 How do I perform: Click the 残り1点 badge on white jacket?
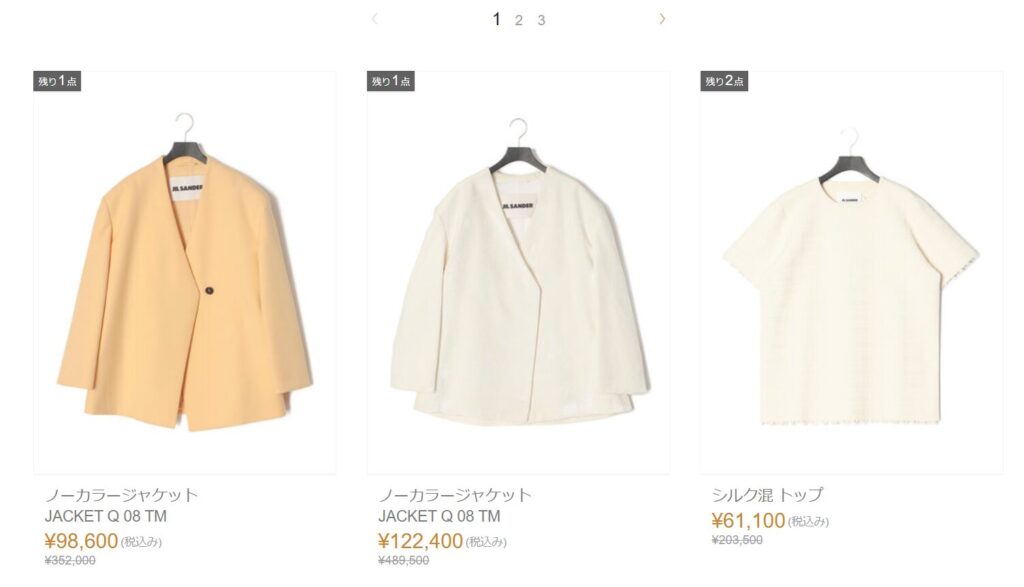(x=391, y=81)
